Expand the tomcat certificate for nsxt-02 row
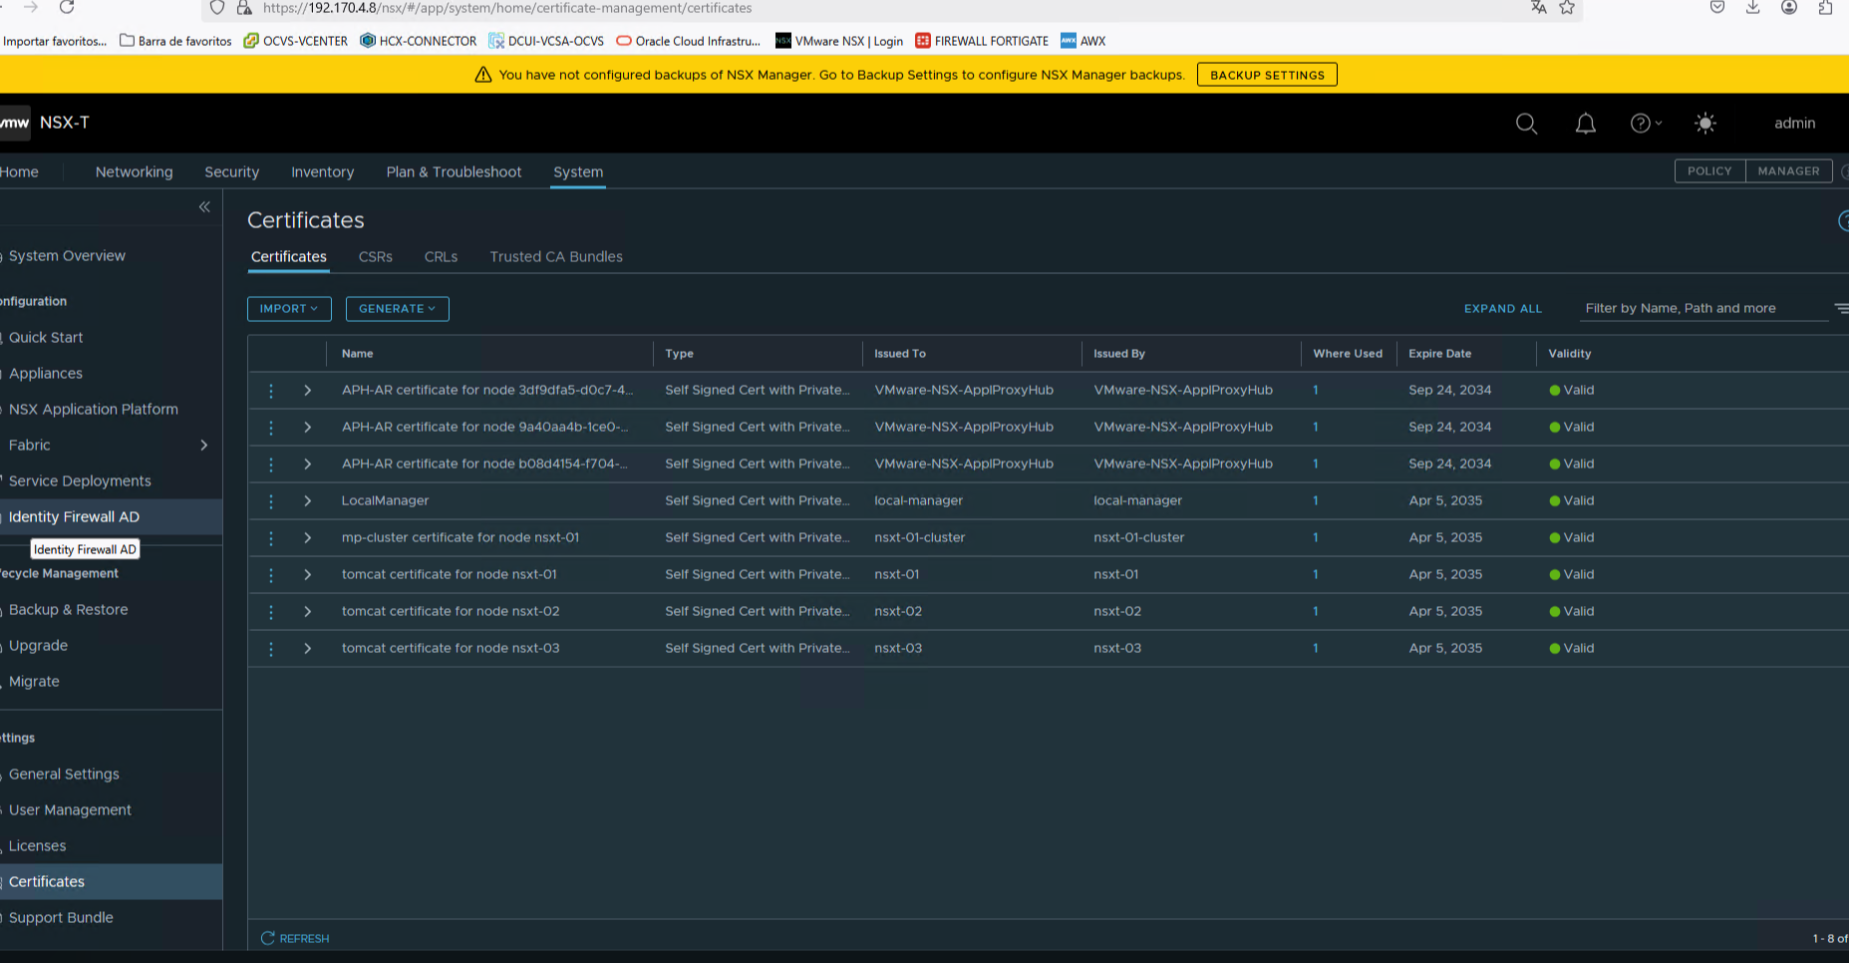This screenshot has width=1849, height=963. [x=308, y=611]
